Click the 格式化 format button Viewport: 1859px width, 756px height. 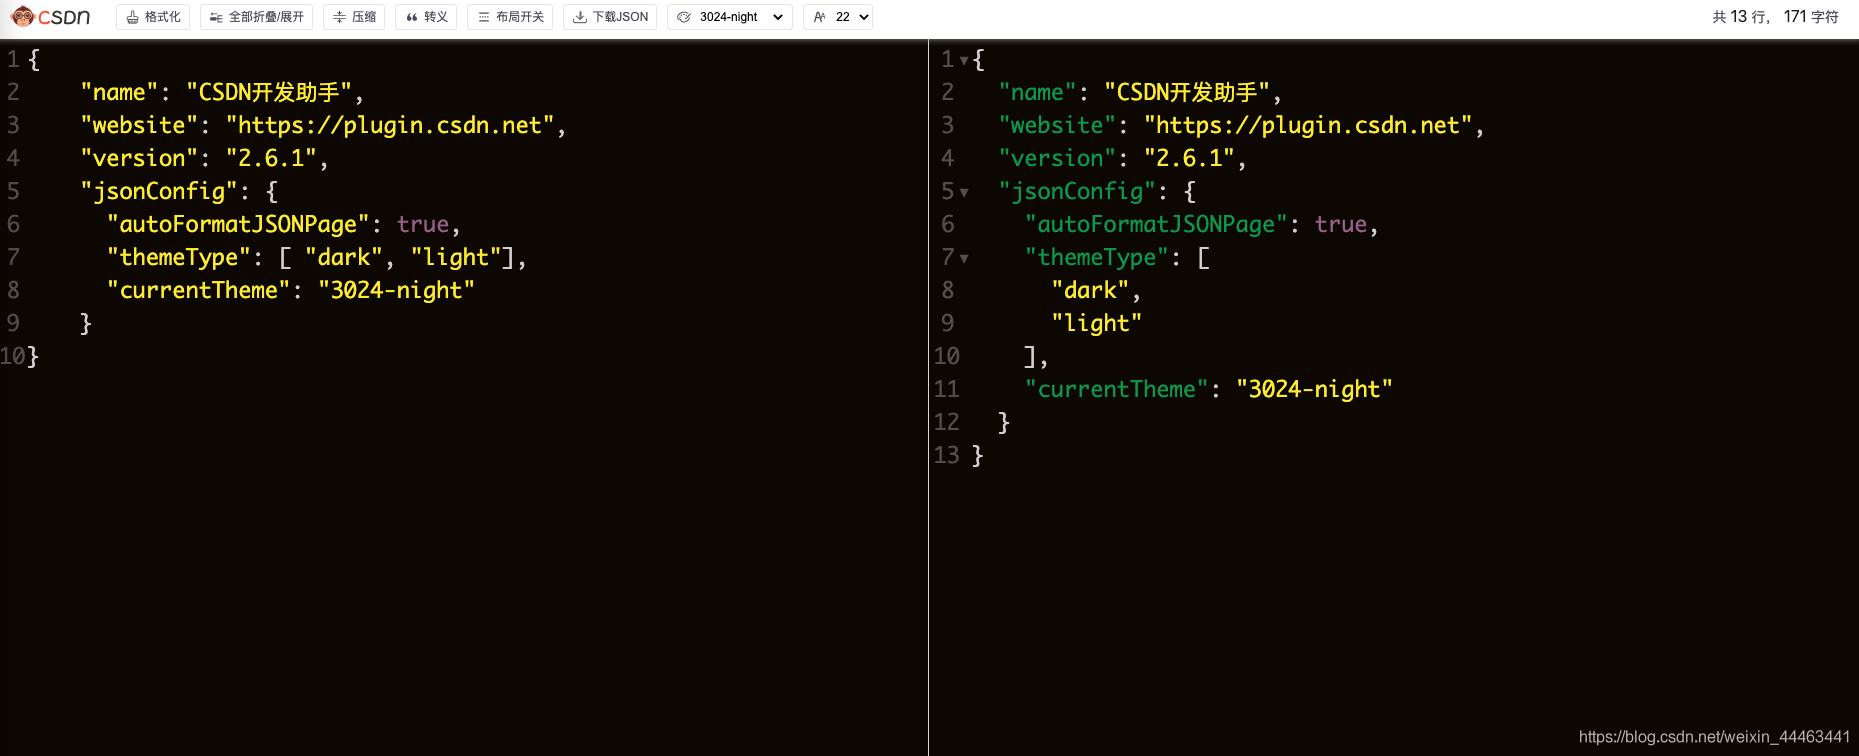153,17
